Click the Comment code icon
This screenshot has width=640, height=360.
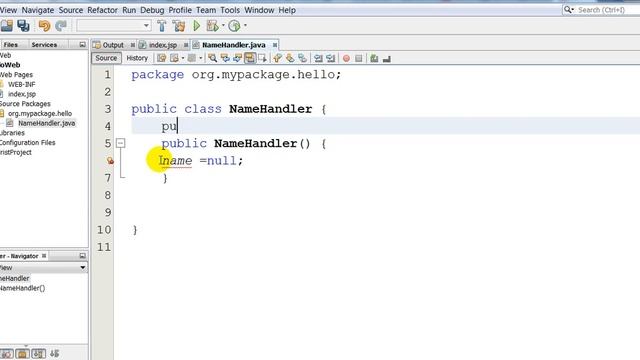tap(374, 58)
